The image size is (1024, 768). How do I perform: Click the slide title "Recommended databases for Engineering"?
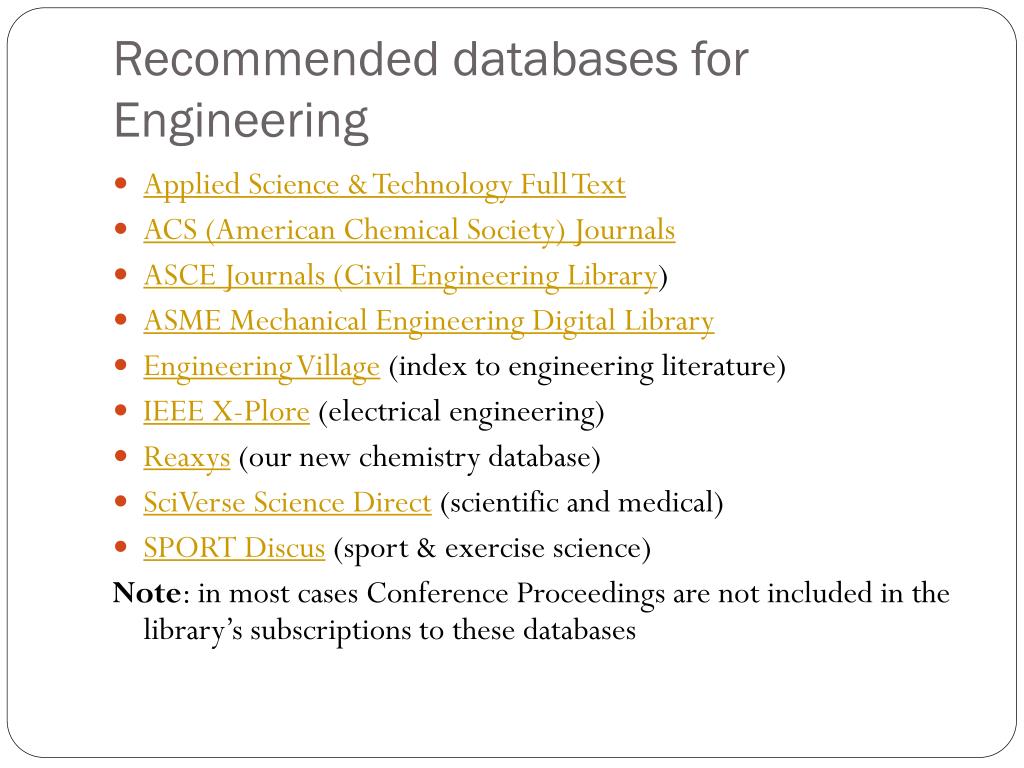430,89
